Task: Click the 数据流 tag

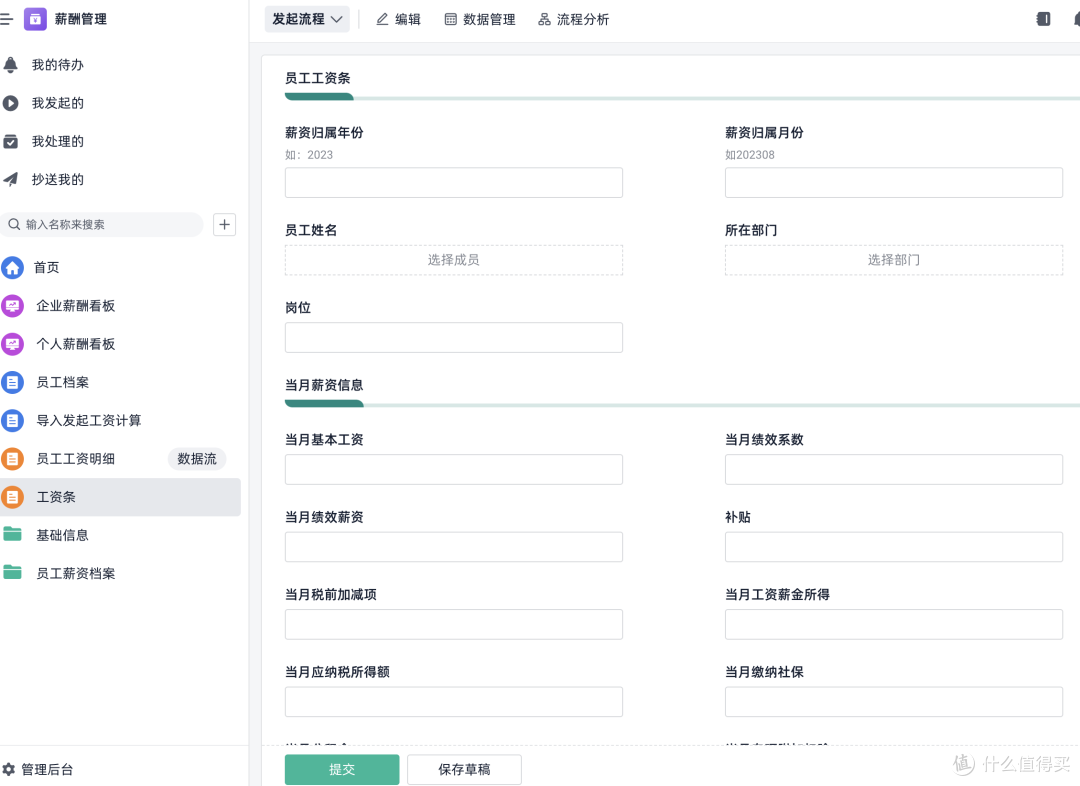Action: 197,459
